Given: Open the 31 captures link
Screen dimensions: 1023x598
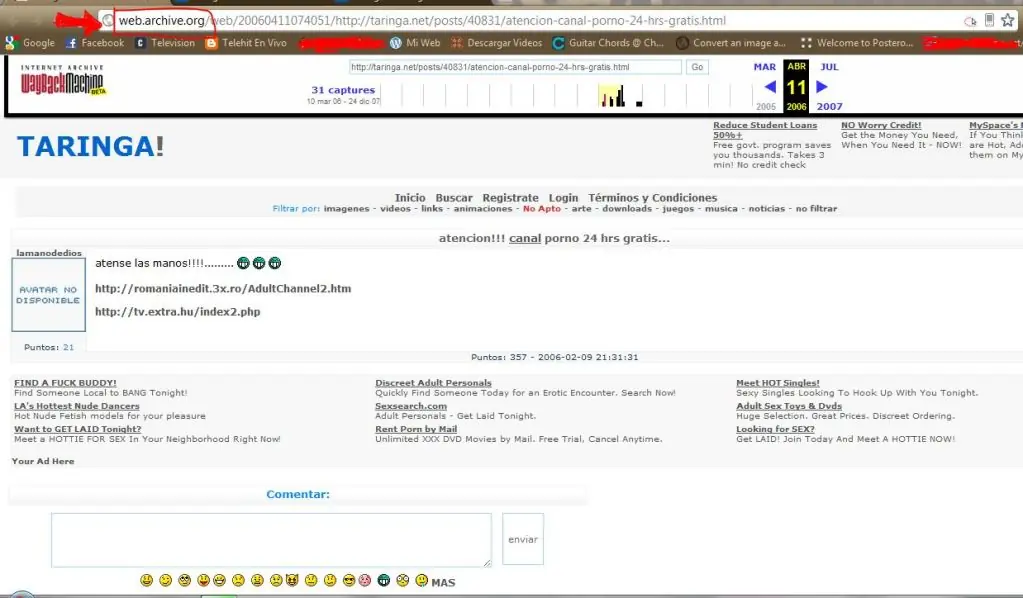Looking at the screenshot, I should click(x=343, y=90).
